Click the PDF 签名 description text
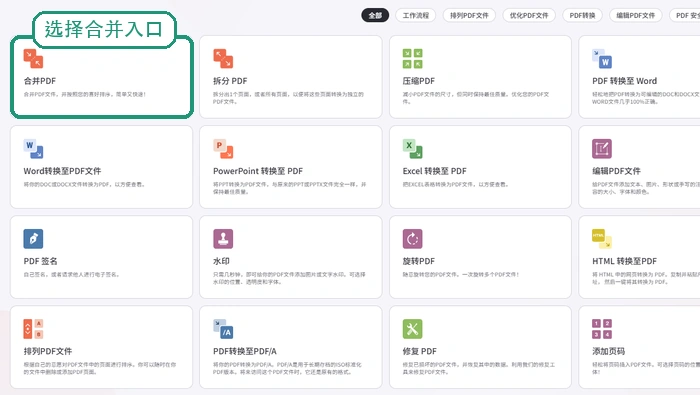The image size is (700, 395). (71, 274)
